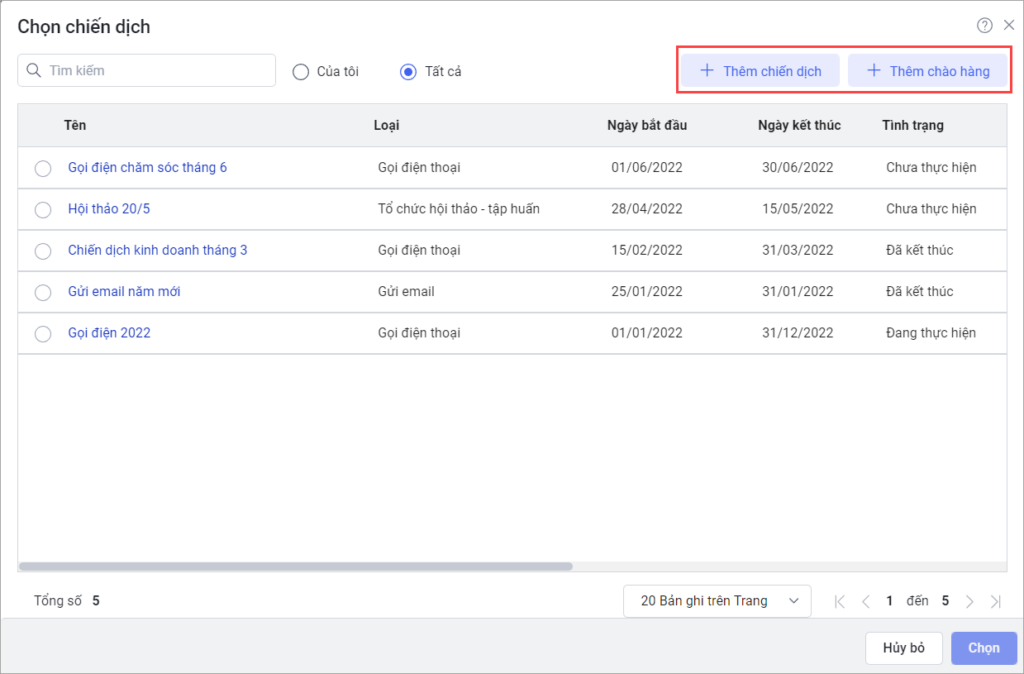
Task: Open the Gọi điện chăm sóc tháng 6 link
Action: [x=148, y=167]
